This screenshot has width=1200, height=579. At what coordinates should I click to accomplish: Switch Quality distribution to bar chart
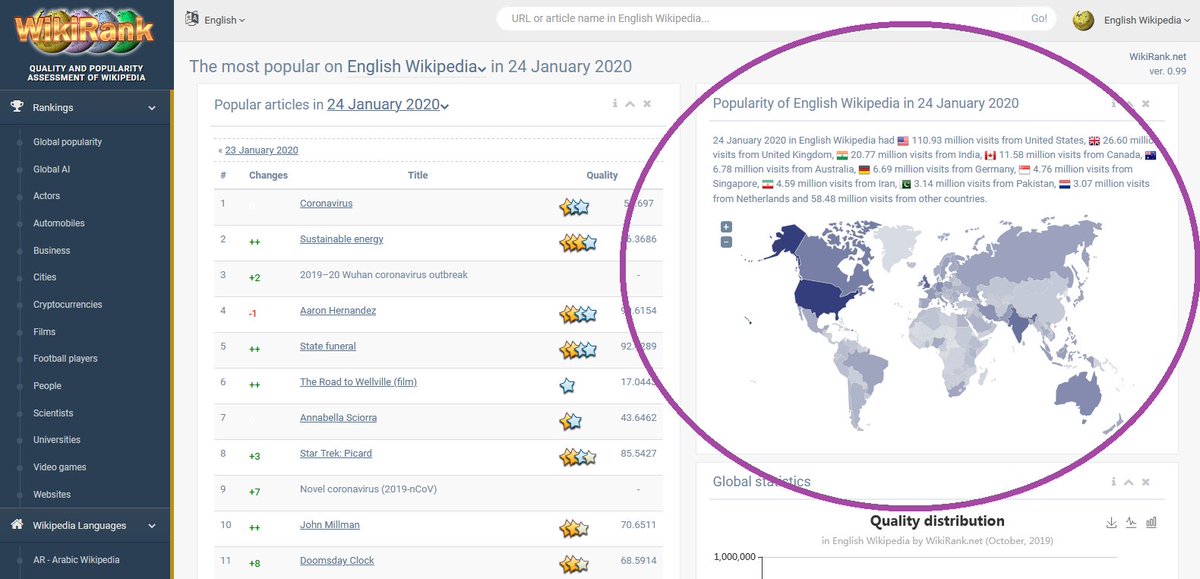(x=1151, y=522)
